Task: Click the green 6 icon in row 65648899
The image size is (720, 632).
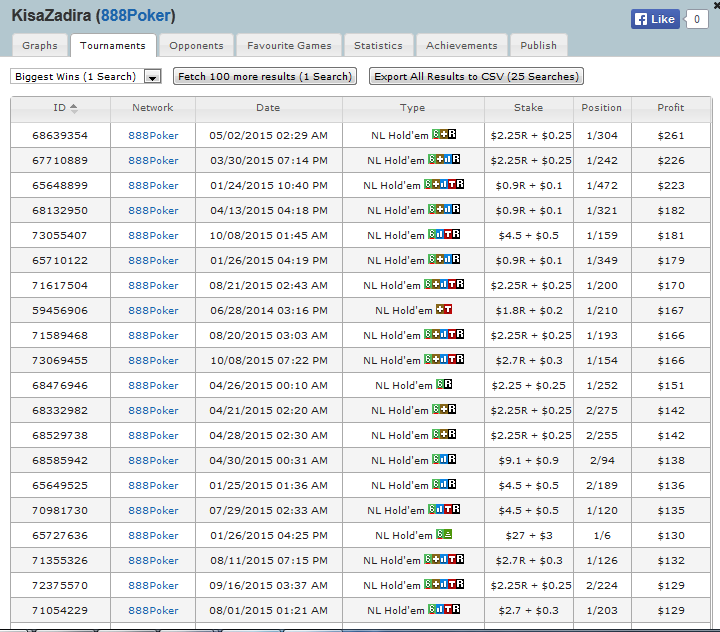Action: 428,184
